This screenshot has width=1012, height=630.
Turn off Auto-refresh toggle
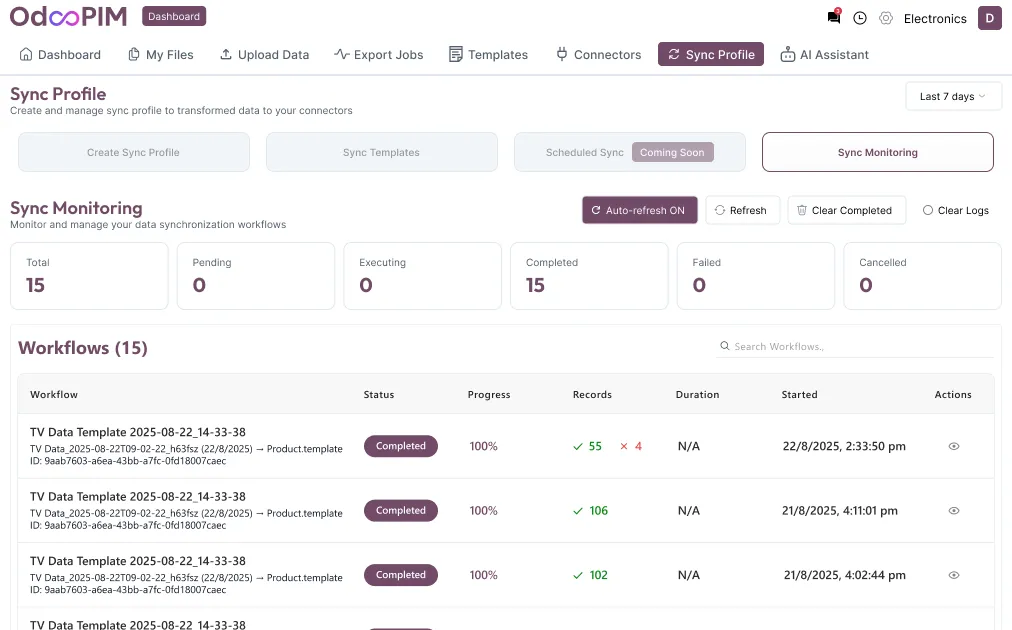(639, 210)
